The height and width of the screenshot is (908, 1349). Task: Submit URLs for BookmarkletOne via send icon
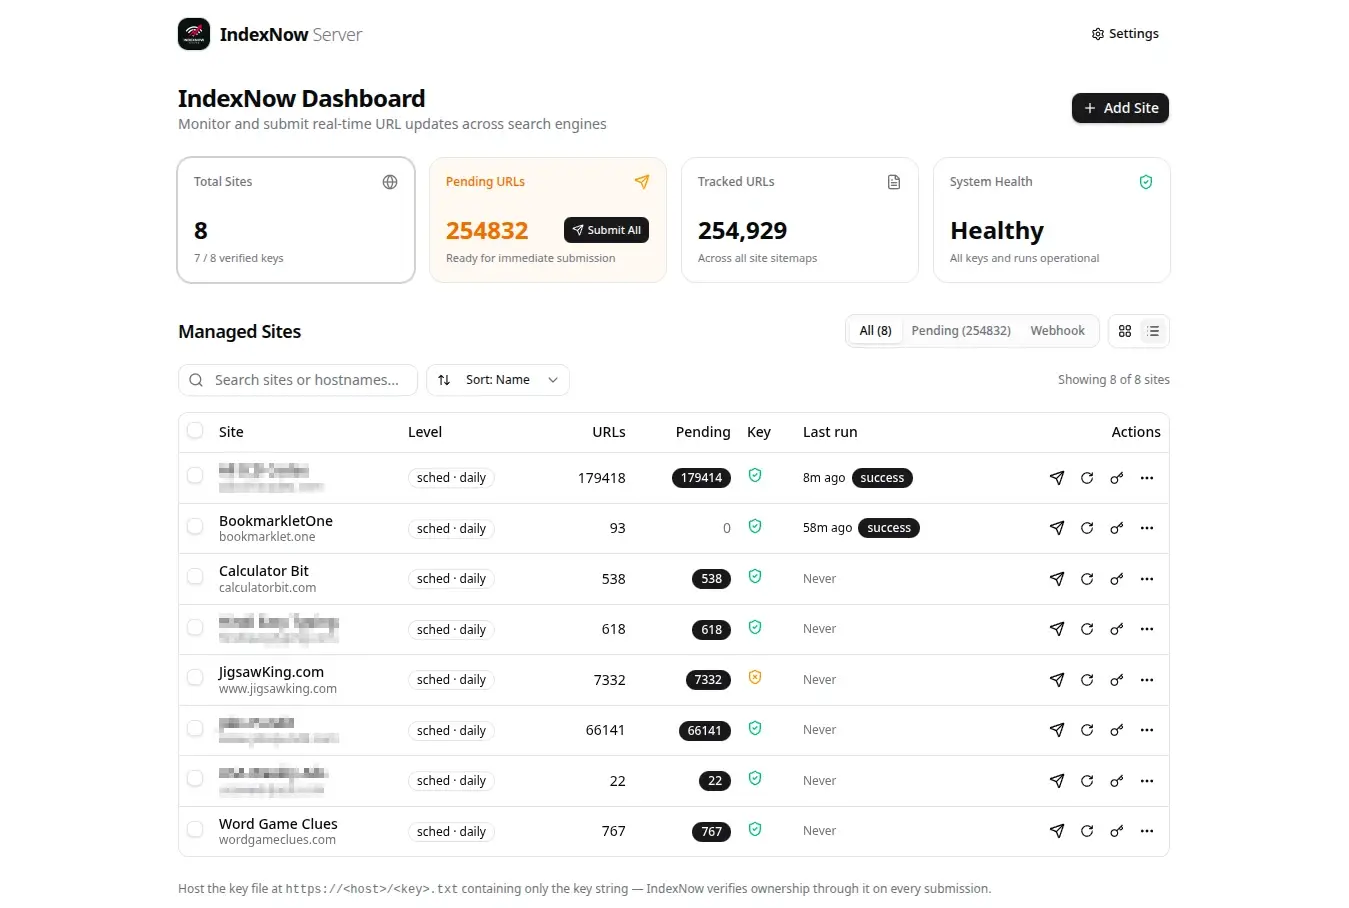click(x=1057, y=528)
